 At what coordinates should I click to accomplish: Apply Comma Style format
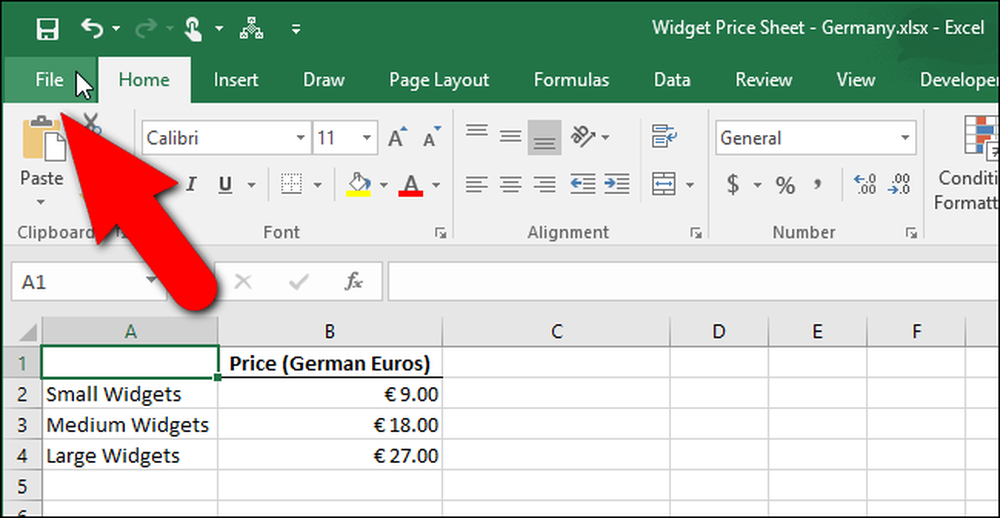818,185
